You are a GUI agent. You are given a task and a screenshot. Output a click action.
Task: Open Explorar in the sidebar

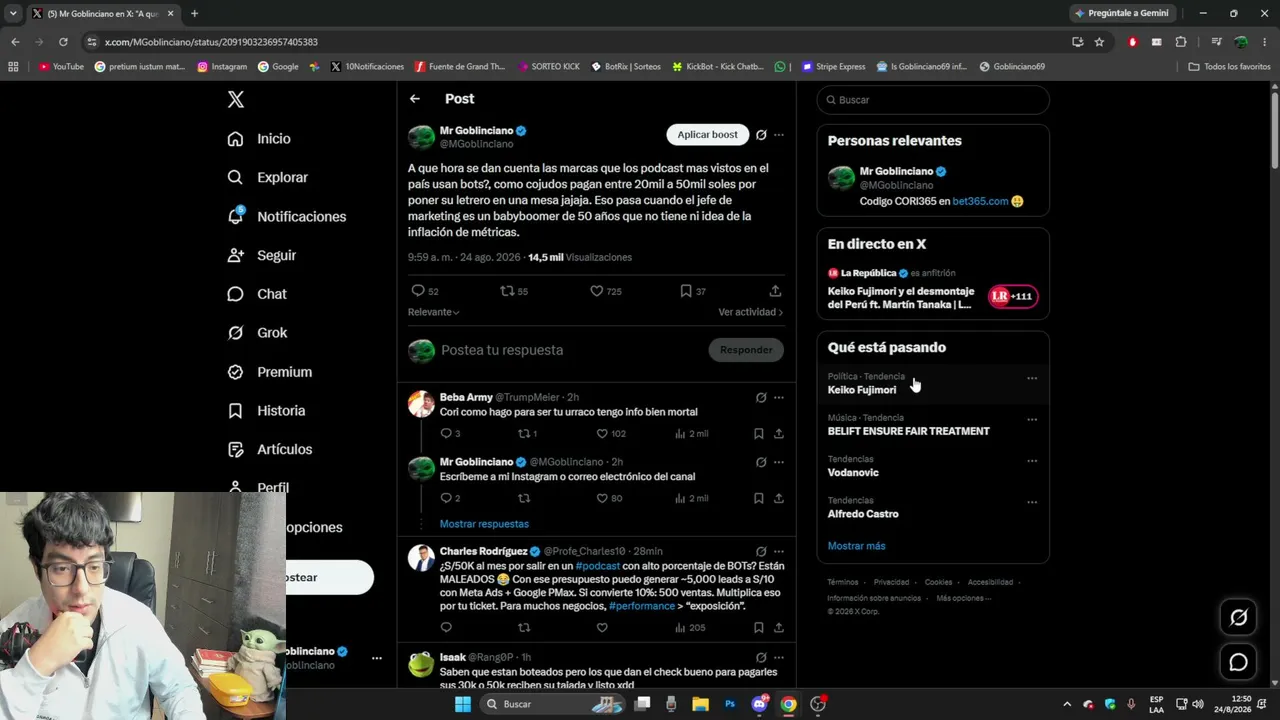click(268, 177)
